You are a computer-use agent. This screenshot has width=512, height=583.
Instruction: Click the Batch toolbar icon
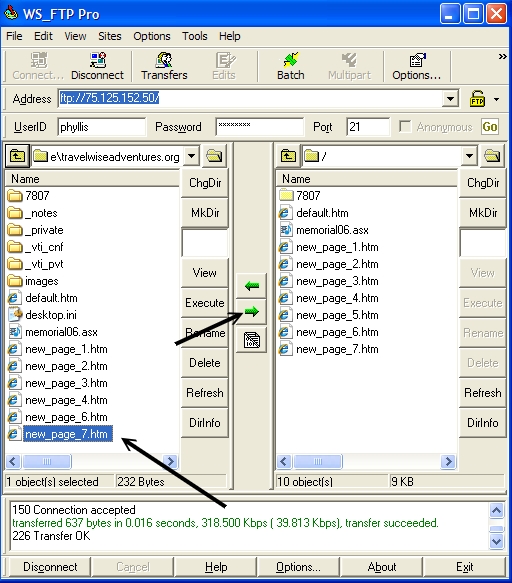tap(290, 66)
